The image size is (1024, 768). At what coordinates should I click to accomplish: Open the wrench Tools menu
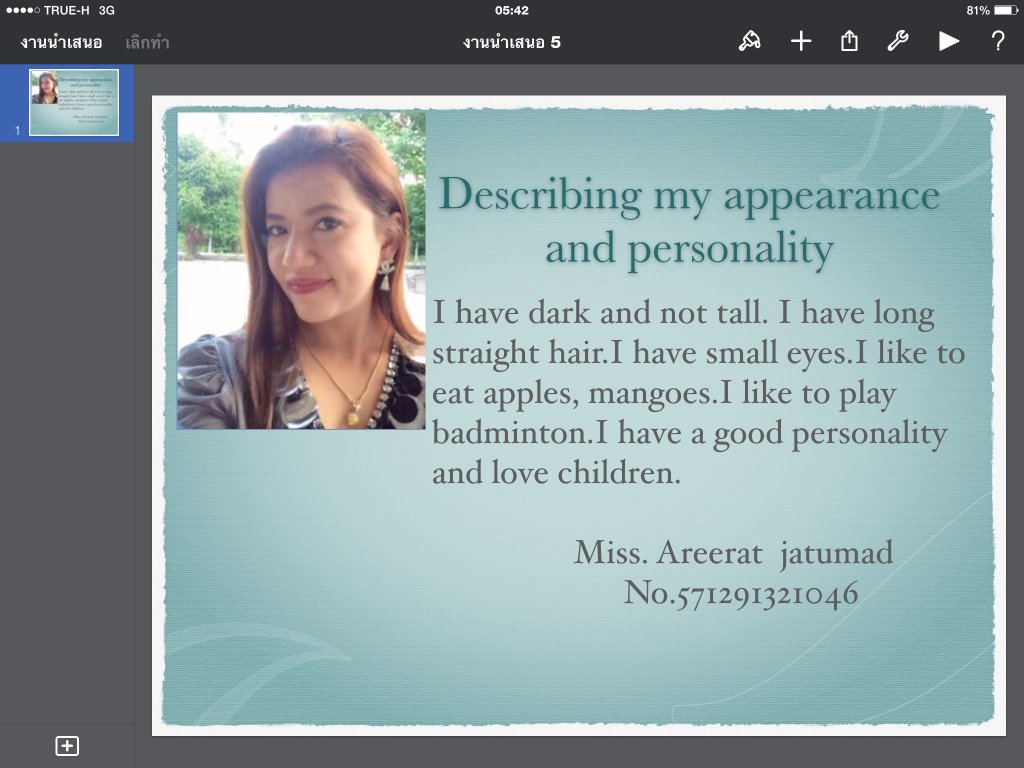coord(898,42)
